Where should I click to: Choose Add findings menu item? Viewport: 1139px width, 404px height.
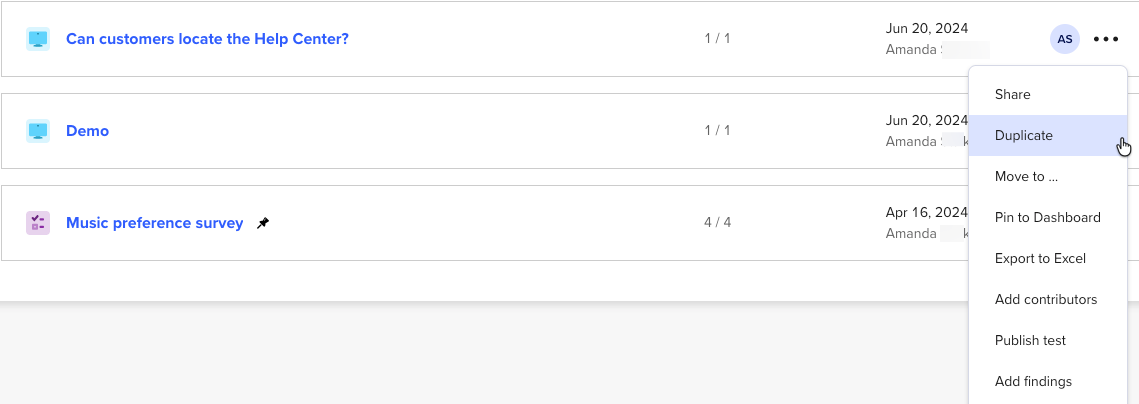click(1033, 381)
